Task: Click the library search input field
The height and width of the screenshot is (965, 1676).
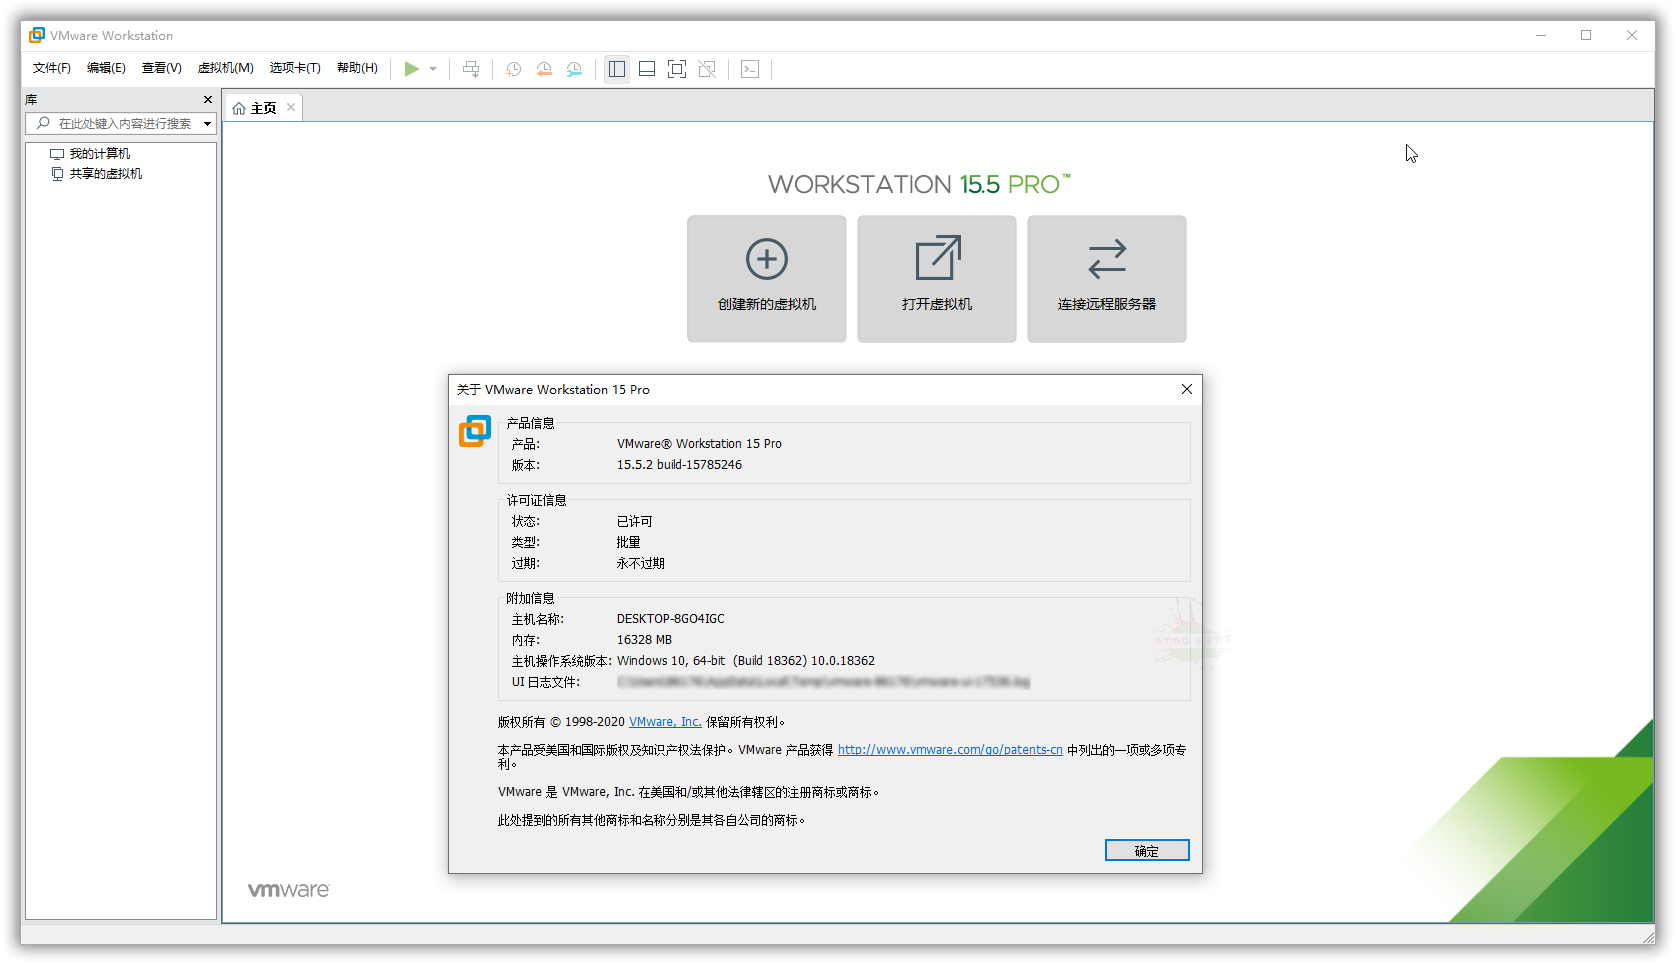Action: [120, 124]
